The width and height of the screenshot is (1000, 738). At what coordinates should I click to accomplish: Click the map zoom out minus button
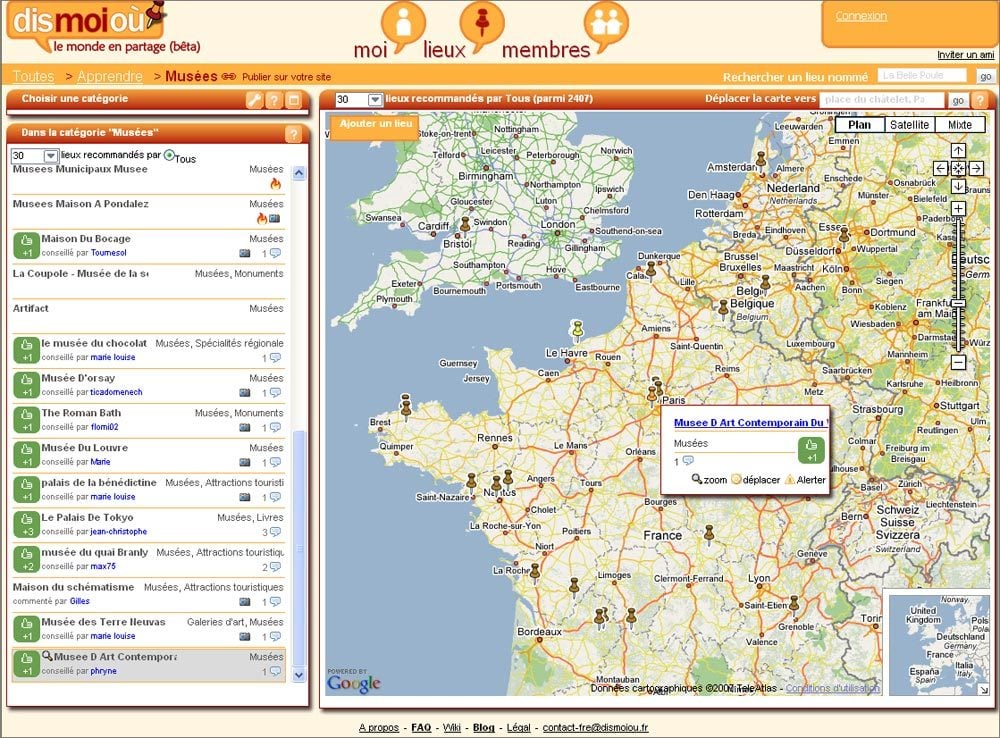[958, 362]
